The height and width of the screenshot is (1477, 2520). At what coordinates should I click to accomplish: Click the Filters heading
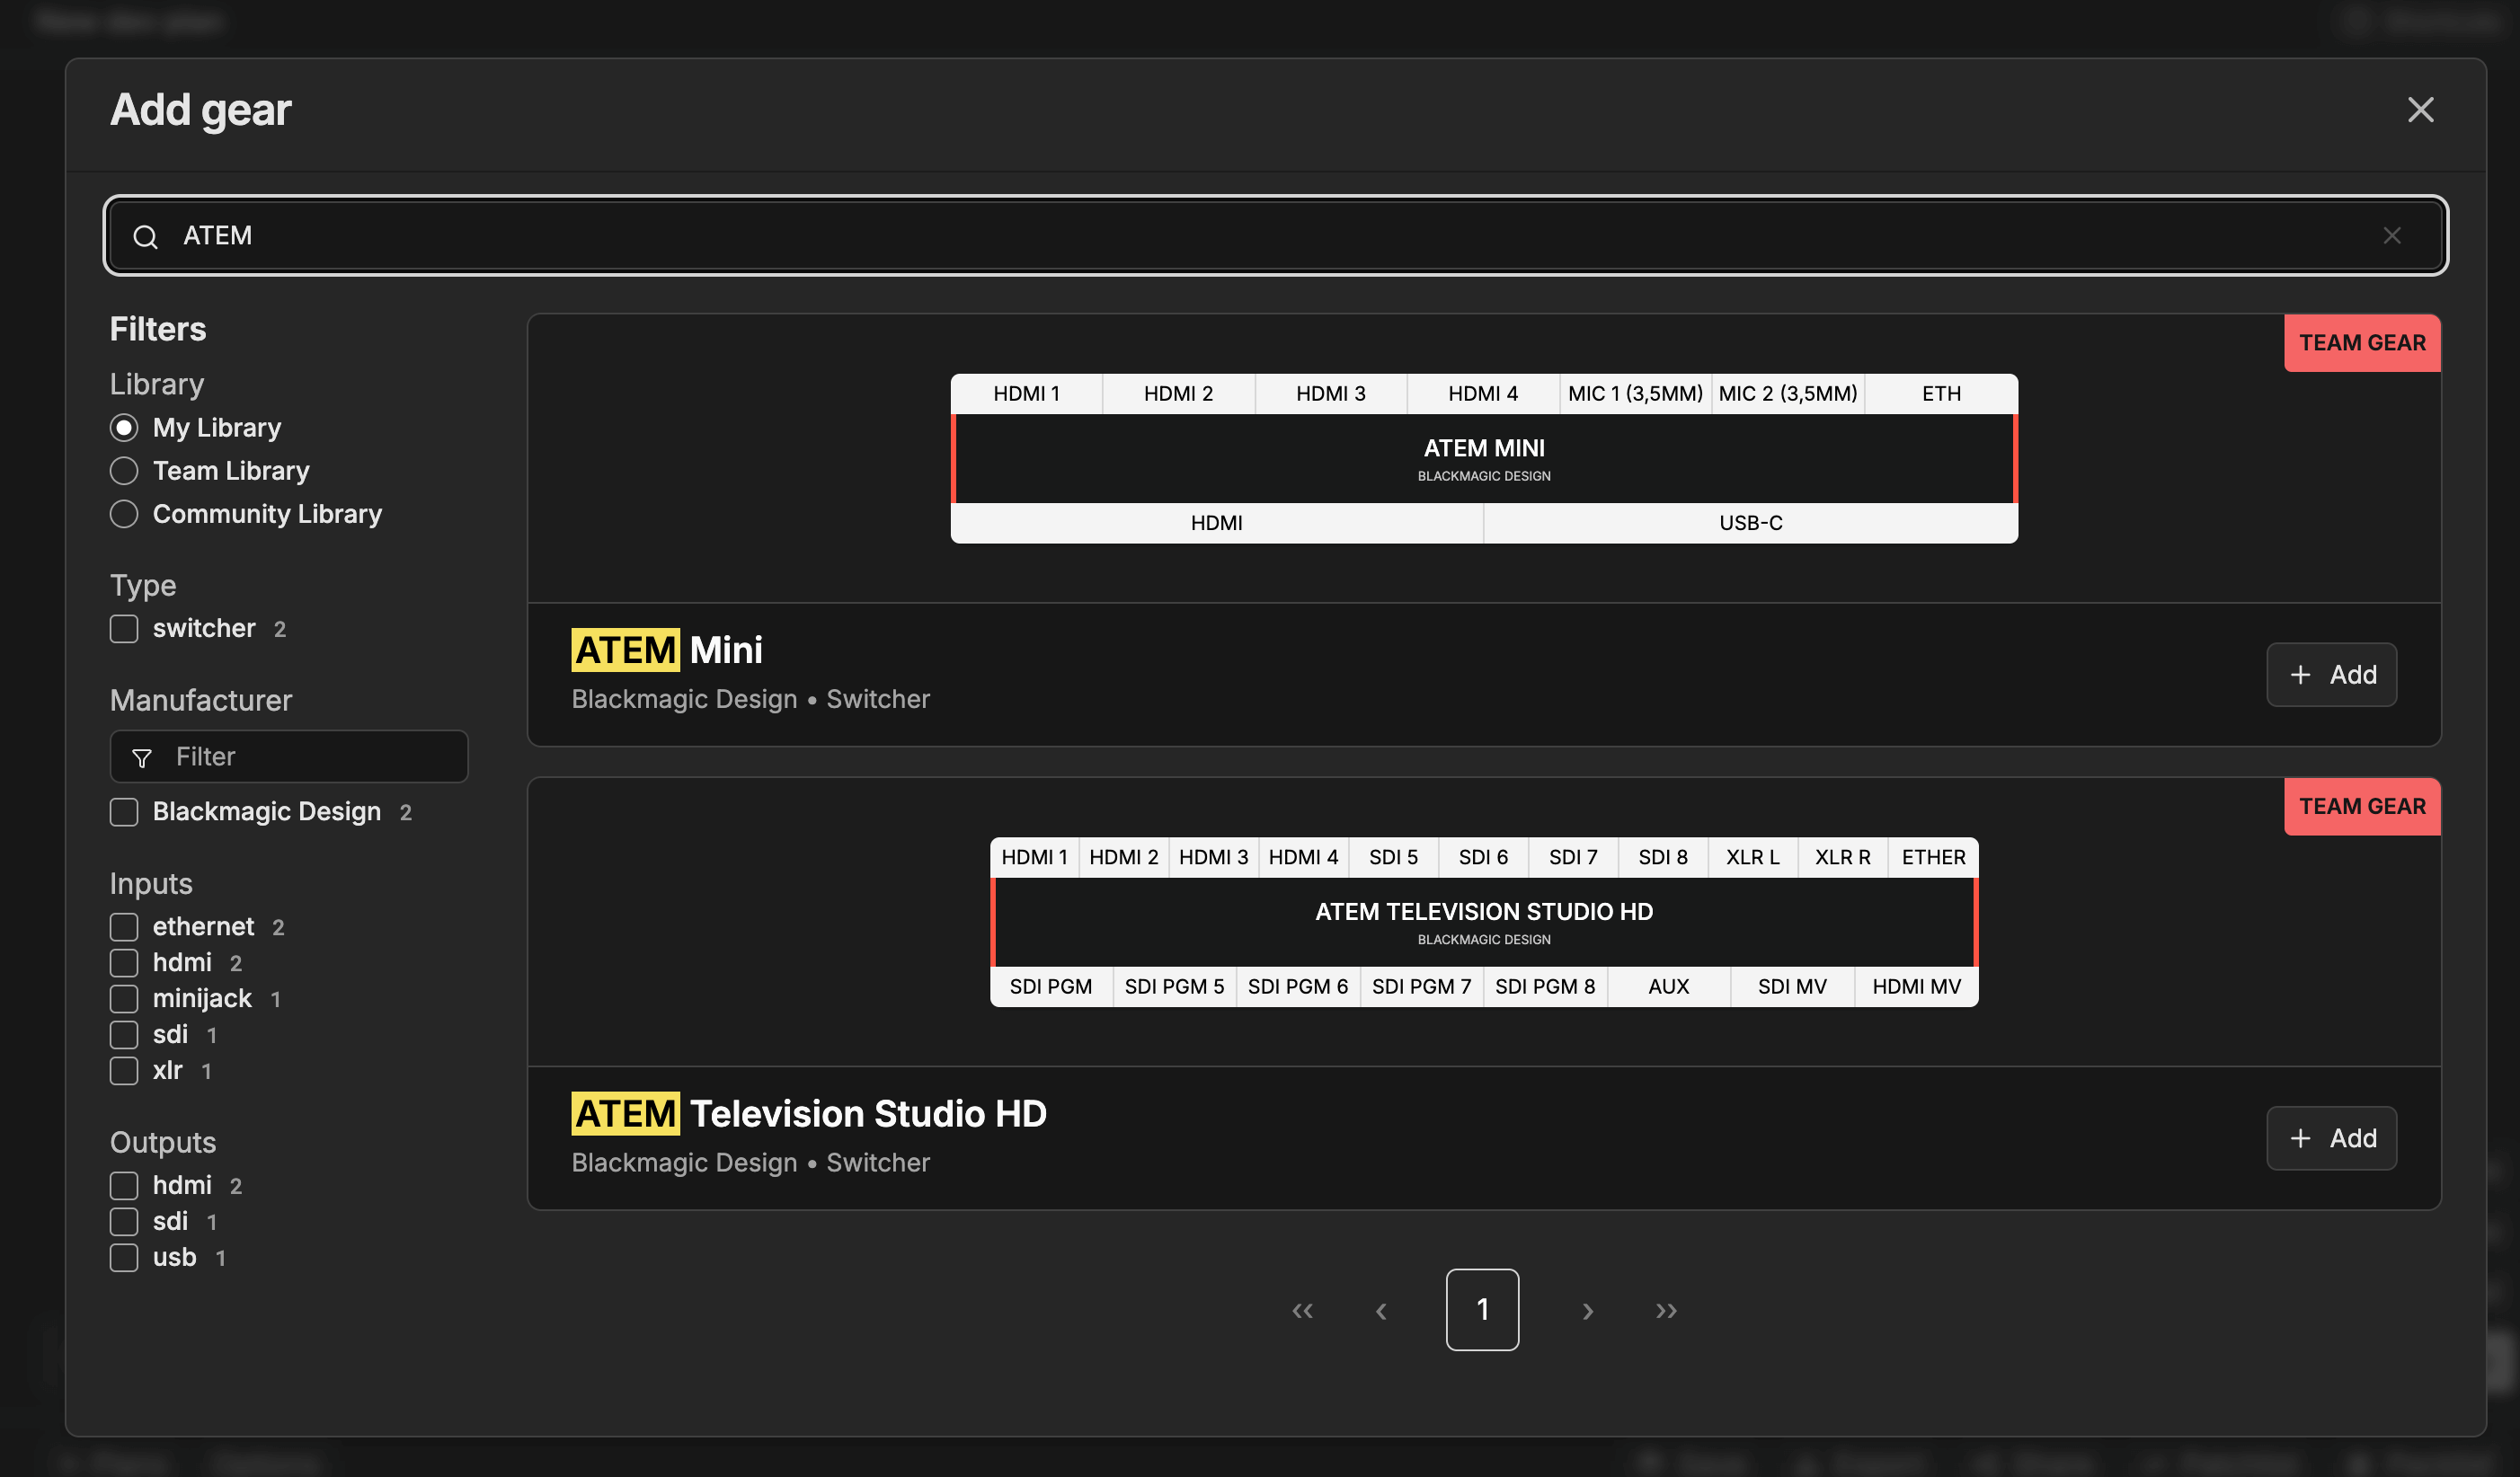pos(158,330)
